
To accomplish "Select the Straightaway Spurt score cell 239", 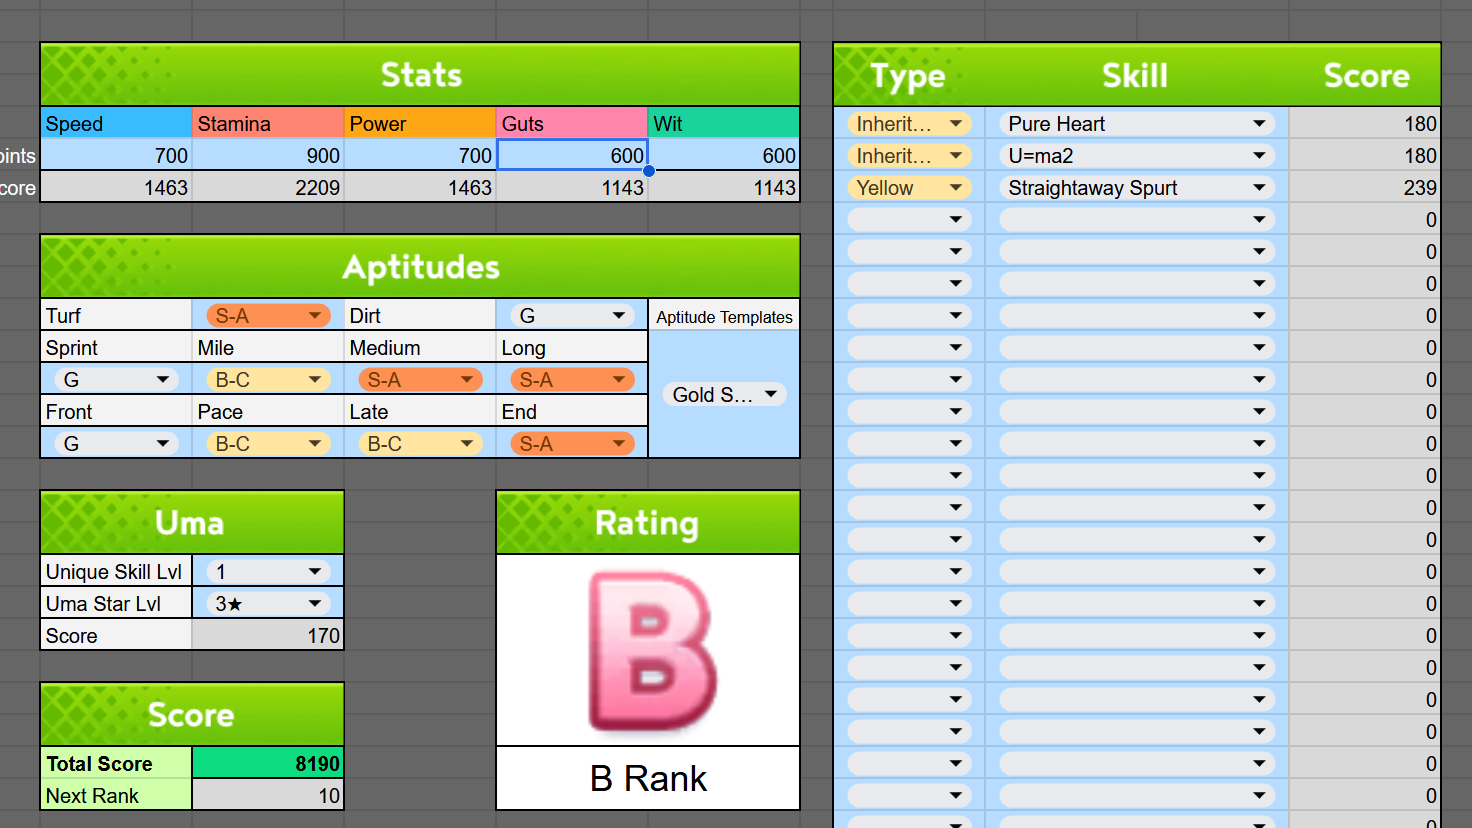I will [1364, 187].
